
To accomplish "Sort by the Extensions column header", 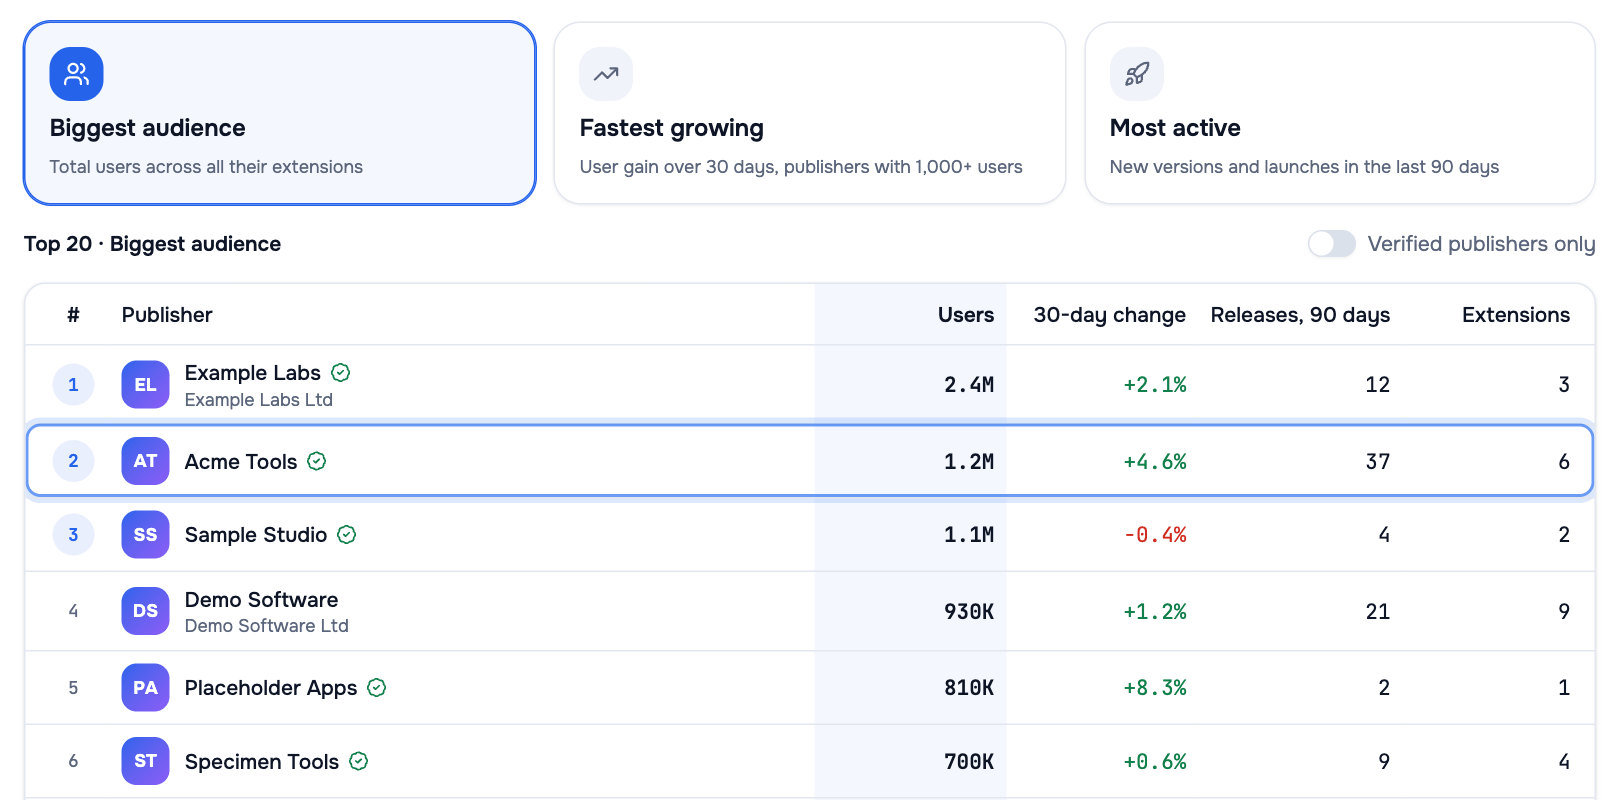I will click(1516, 315).
